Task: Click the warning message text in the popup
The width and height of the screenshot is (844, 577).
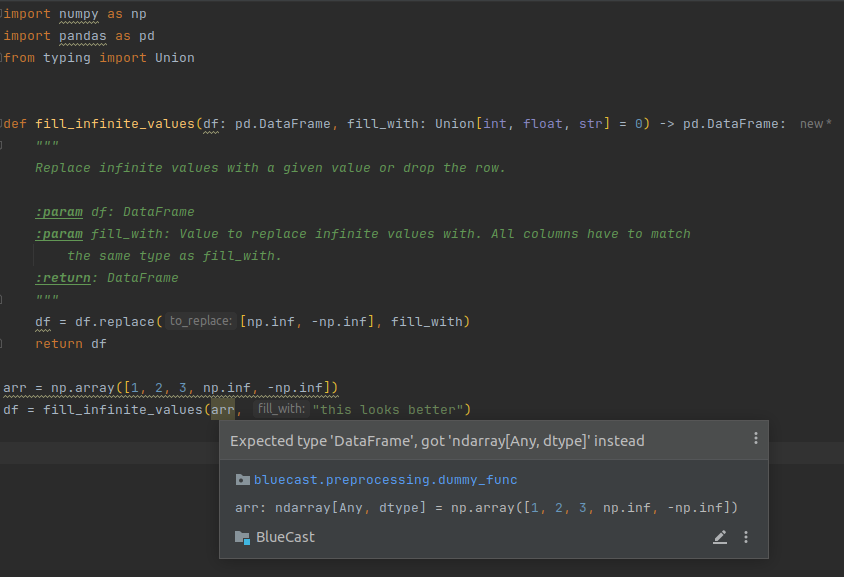Action: coord(437,440)
